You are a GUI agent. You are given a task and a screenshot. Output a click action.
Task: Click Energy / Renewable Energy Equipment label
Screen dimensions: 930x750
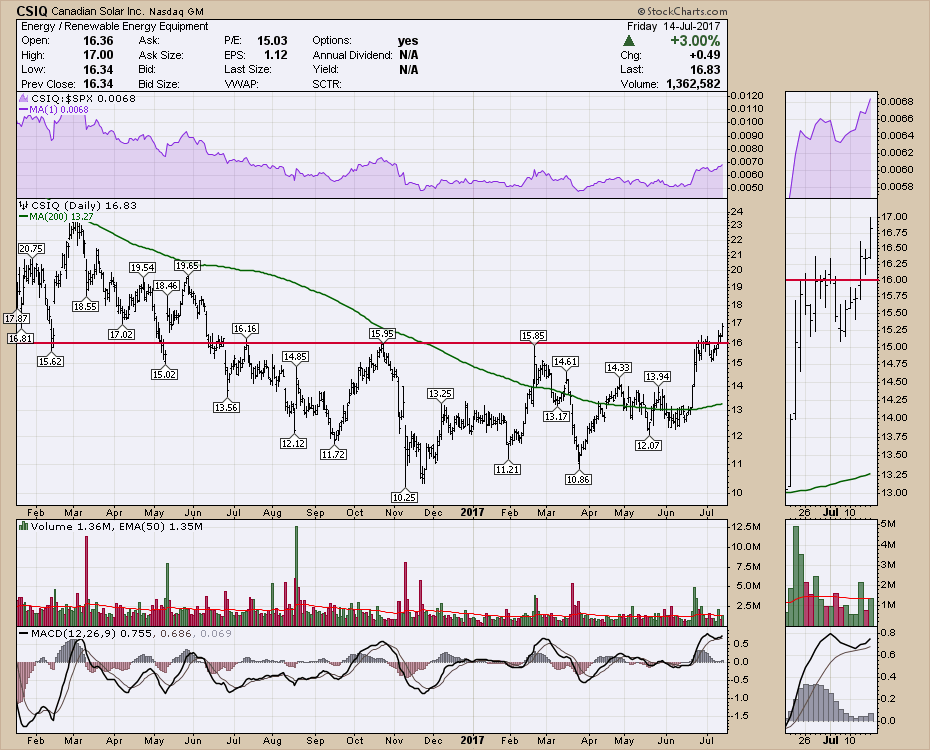point(114,26)
